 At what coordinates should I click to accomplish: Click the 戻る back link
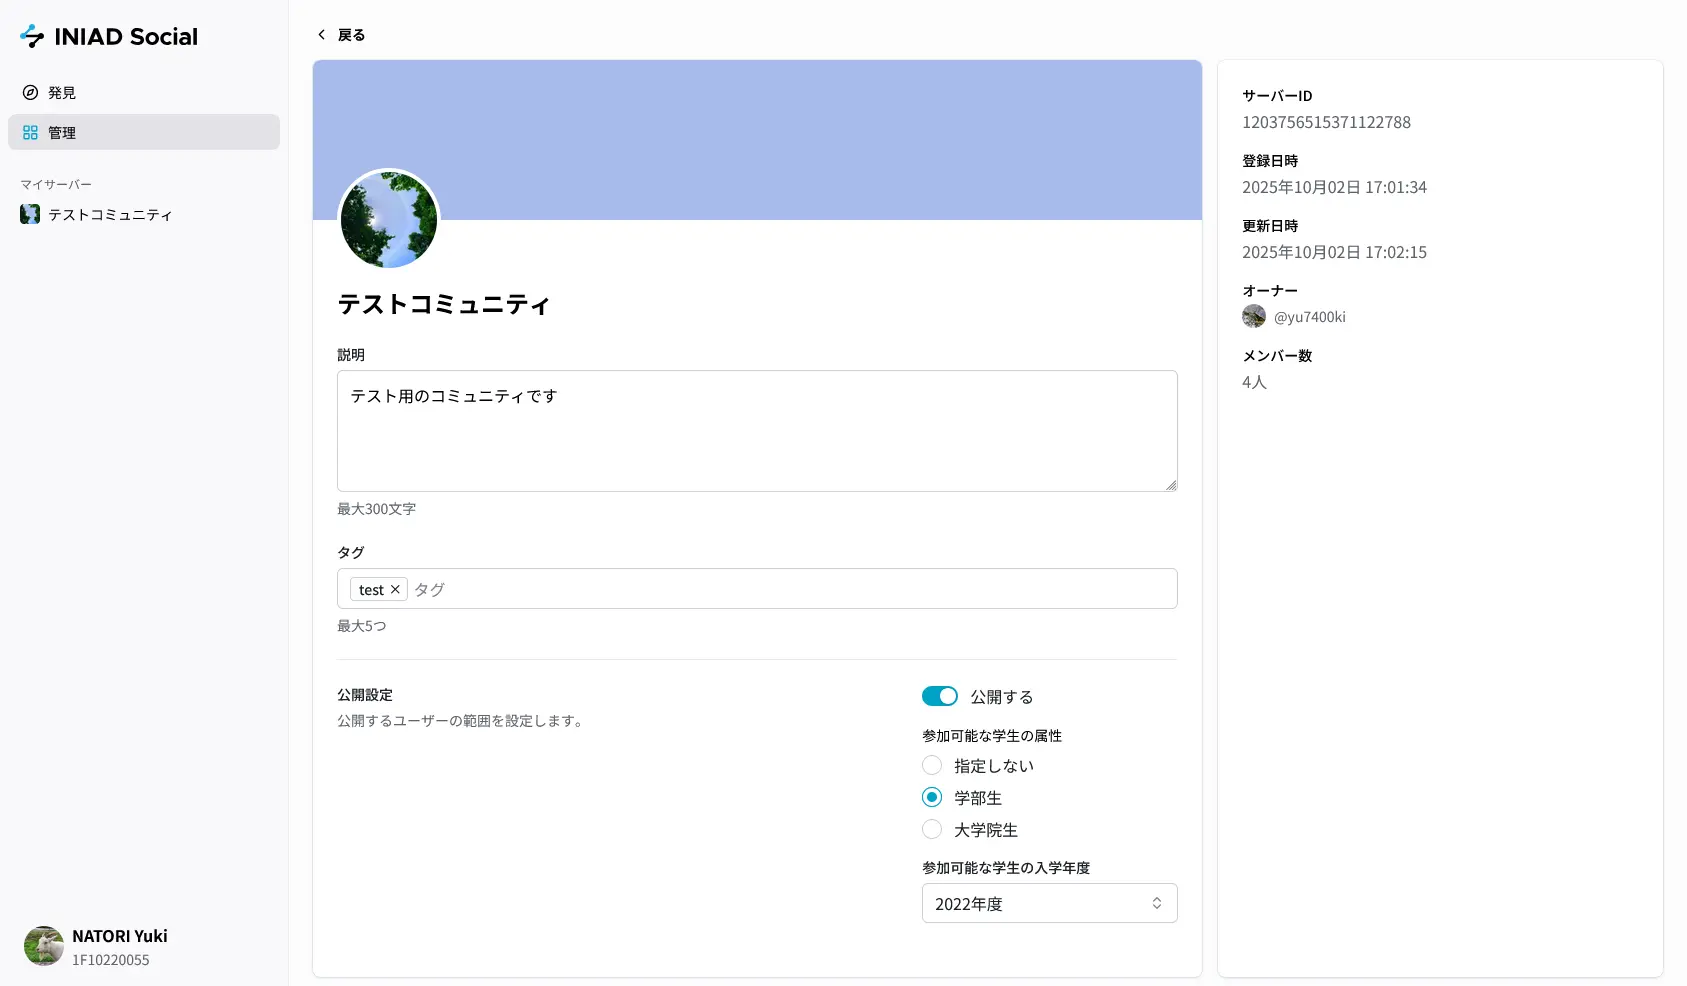click(x=350, y=34)
